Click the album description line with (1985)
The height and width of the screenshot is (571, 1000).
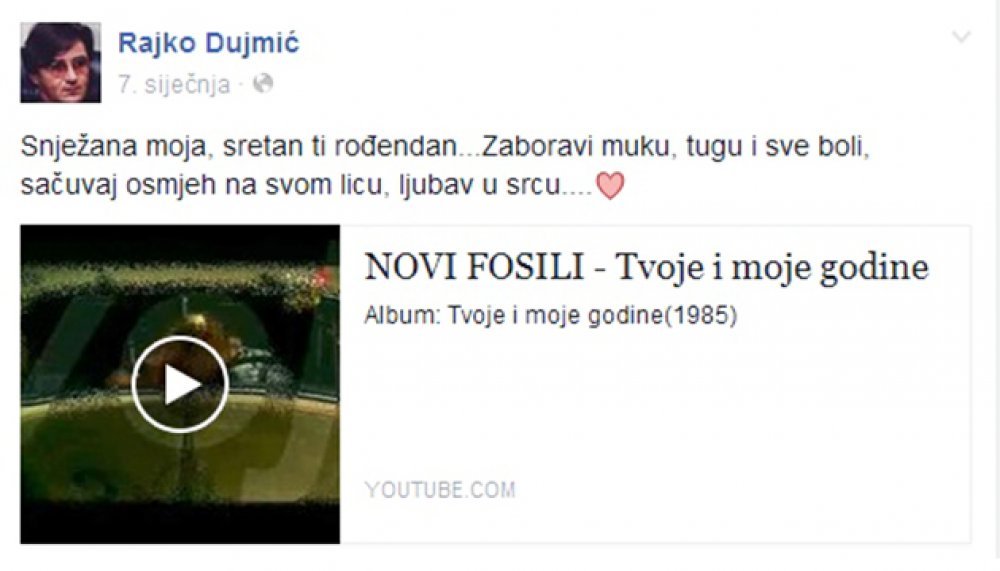point(551,315)
